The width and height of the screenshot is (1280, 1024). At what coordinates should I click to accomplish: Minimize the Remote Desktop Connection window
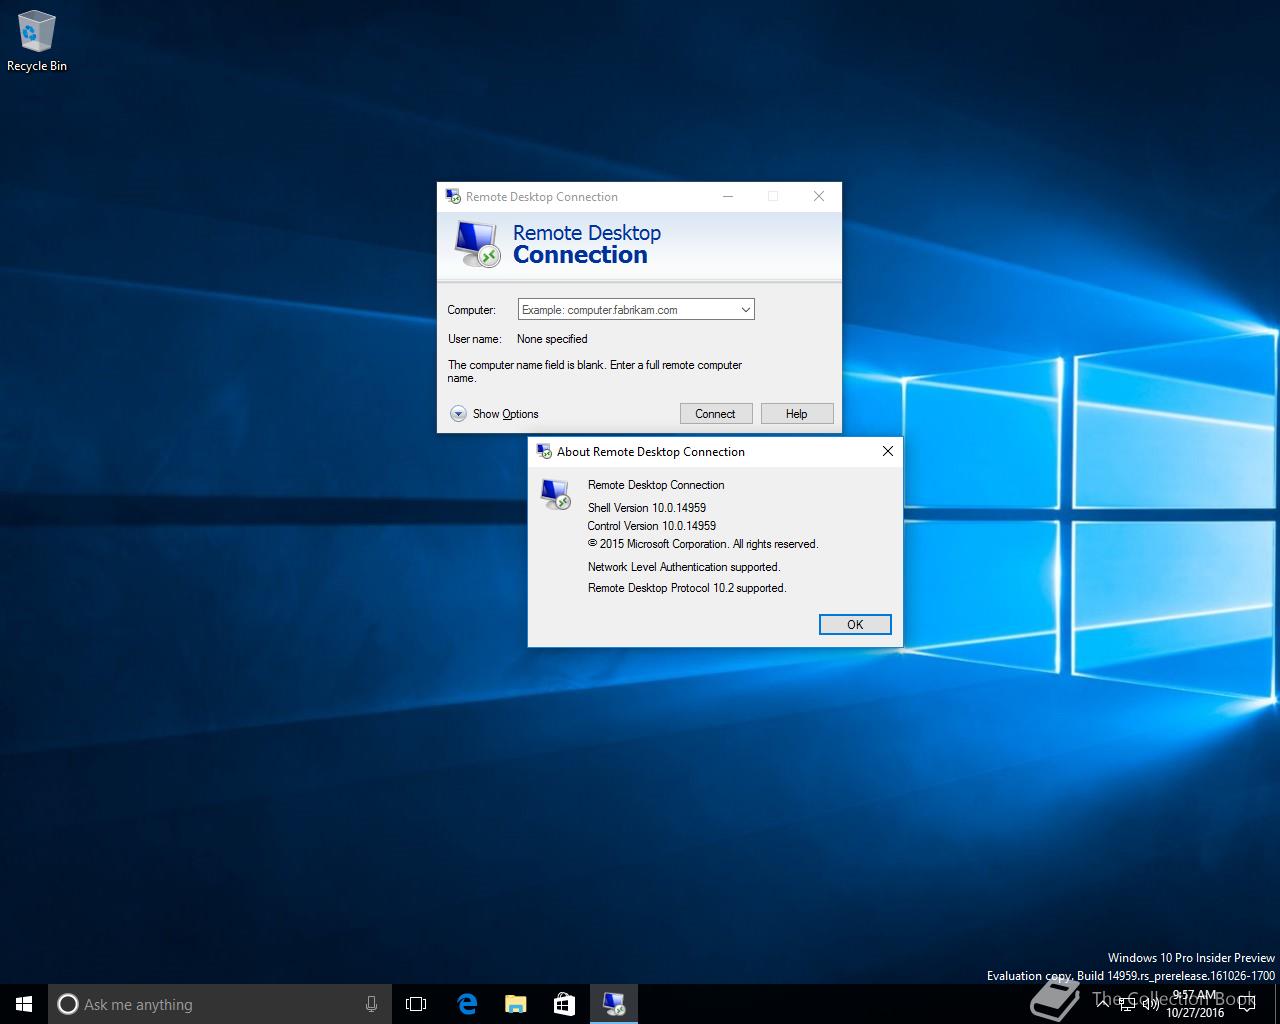728,196
